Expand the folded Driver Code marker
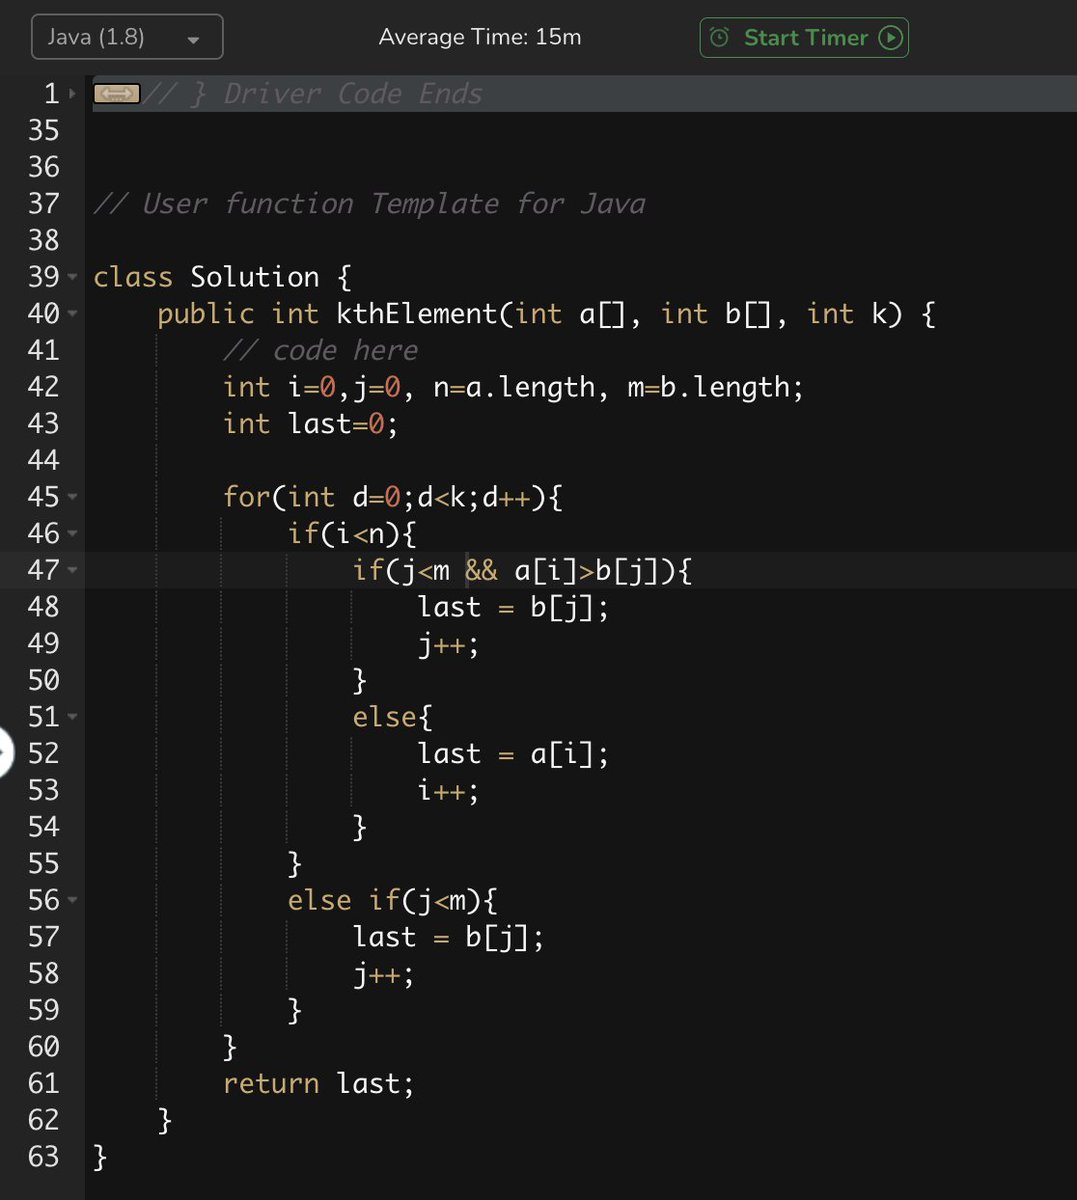1077x1200 pixels. 117,94
